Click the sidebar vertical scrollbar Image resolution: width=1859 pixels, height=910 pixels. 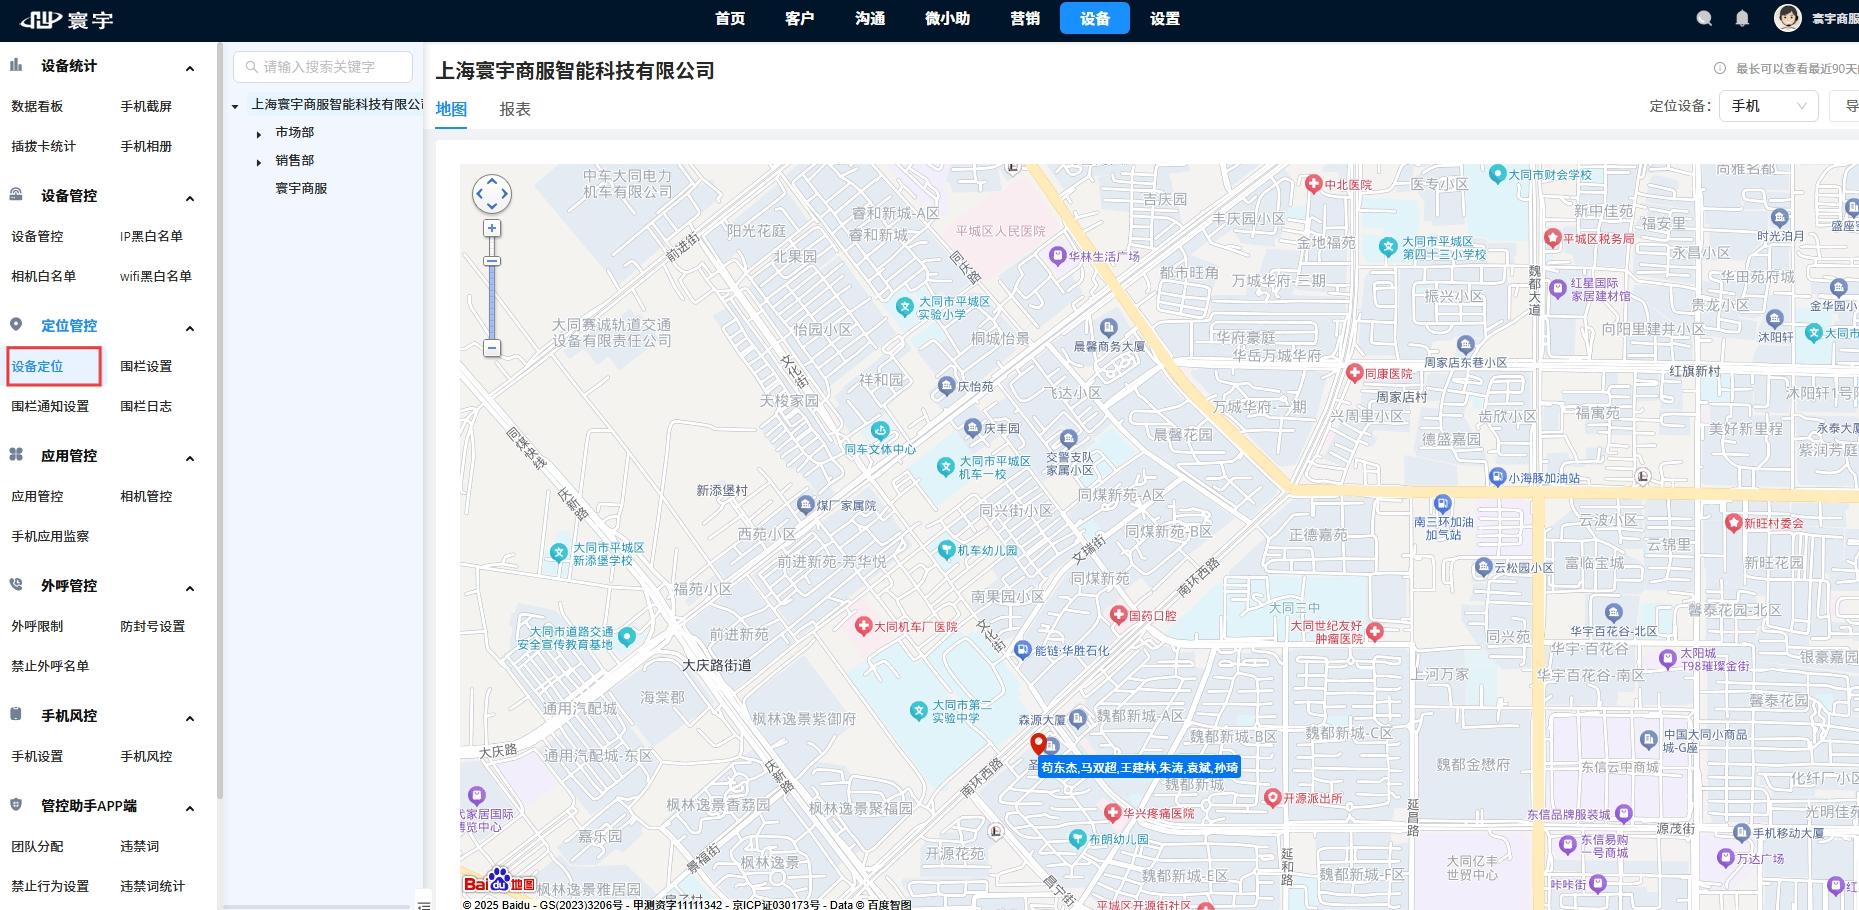(x=219, y=420)
